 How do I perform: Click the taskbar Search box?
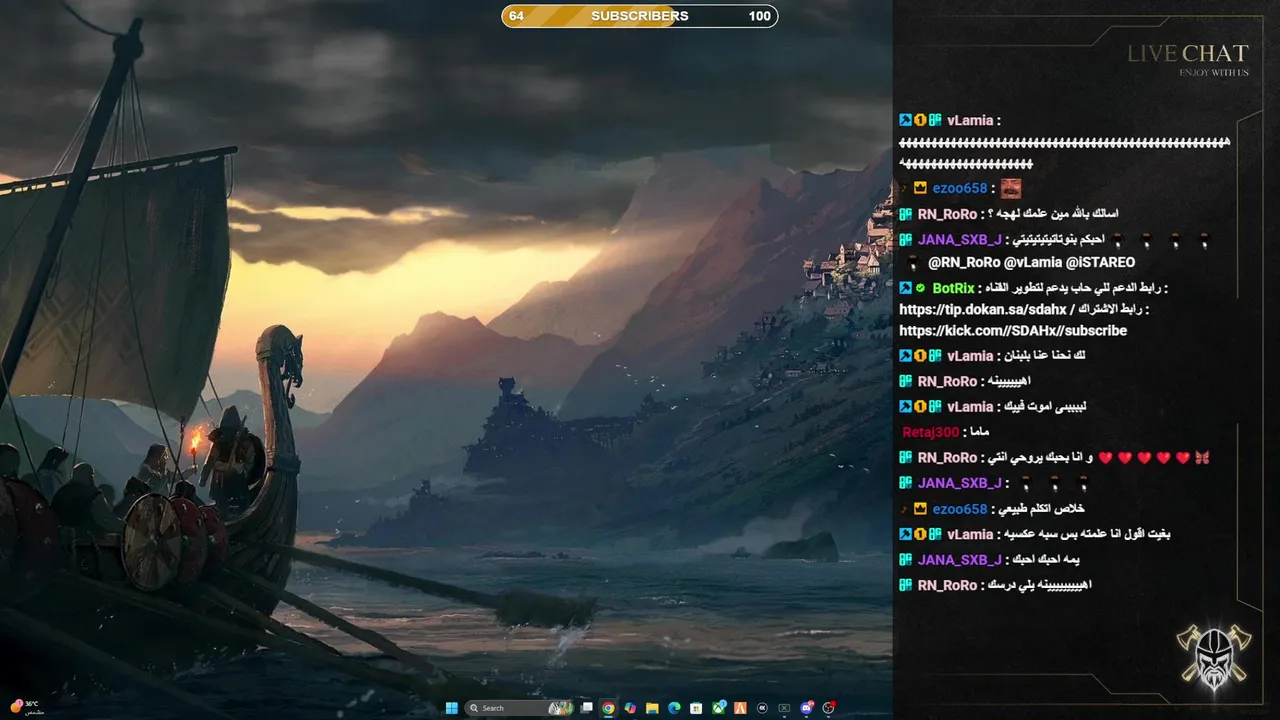click(520, 708)
